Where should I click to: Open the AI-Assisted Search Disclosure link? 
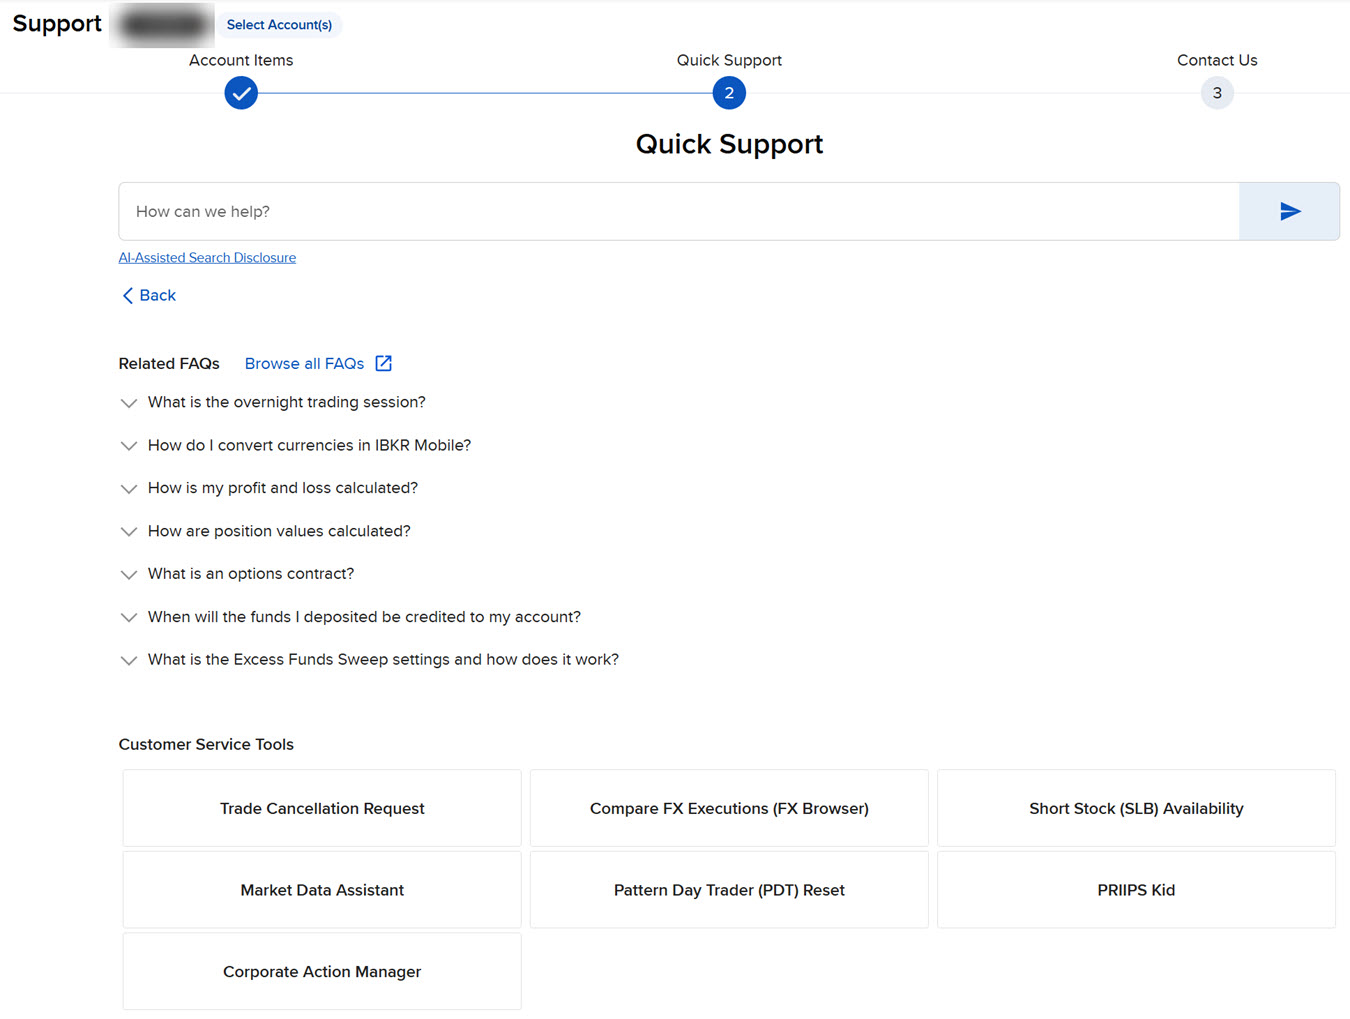(x=207, y=257)
